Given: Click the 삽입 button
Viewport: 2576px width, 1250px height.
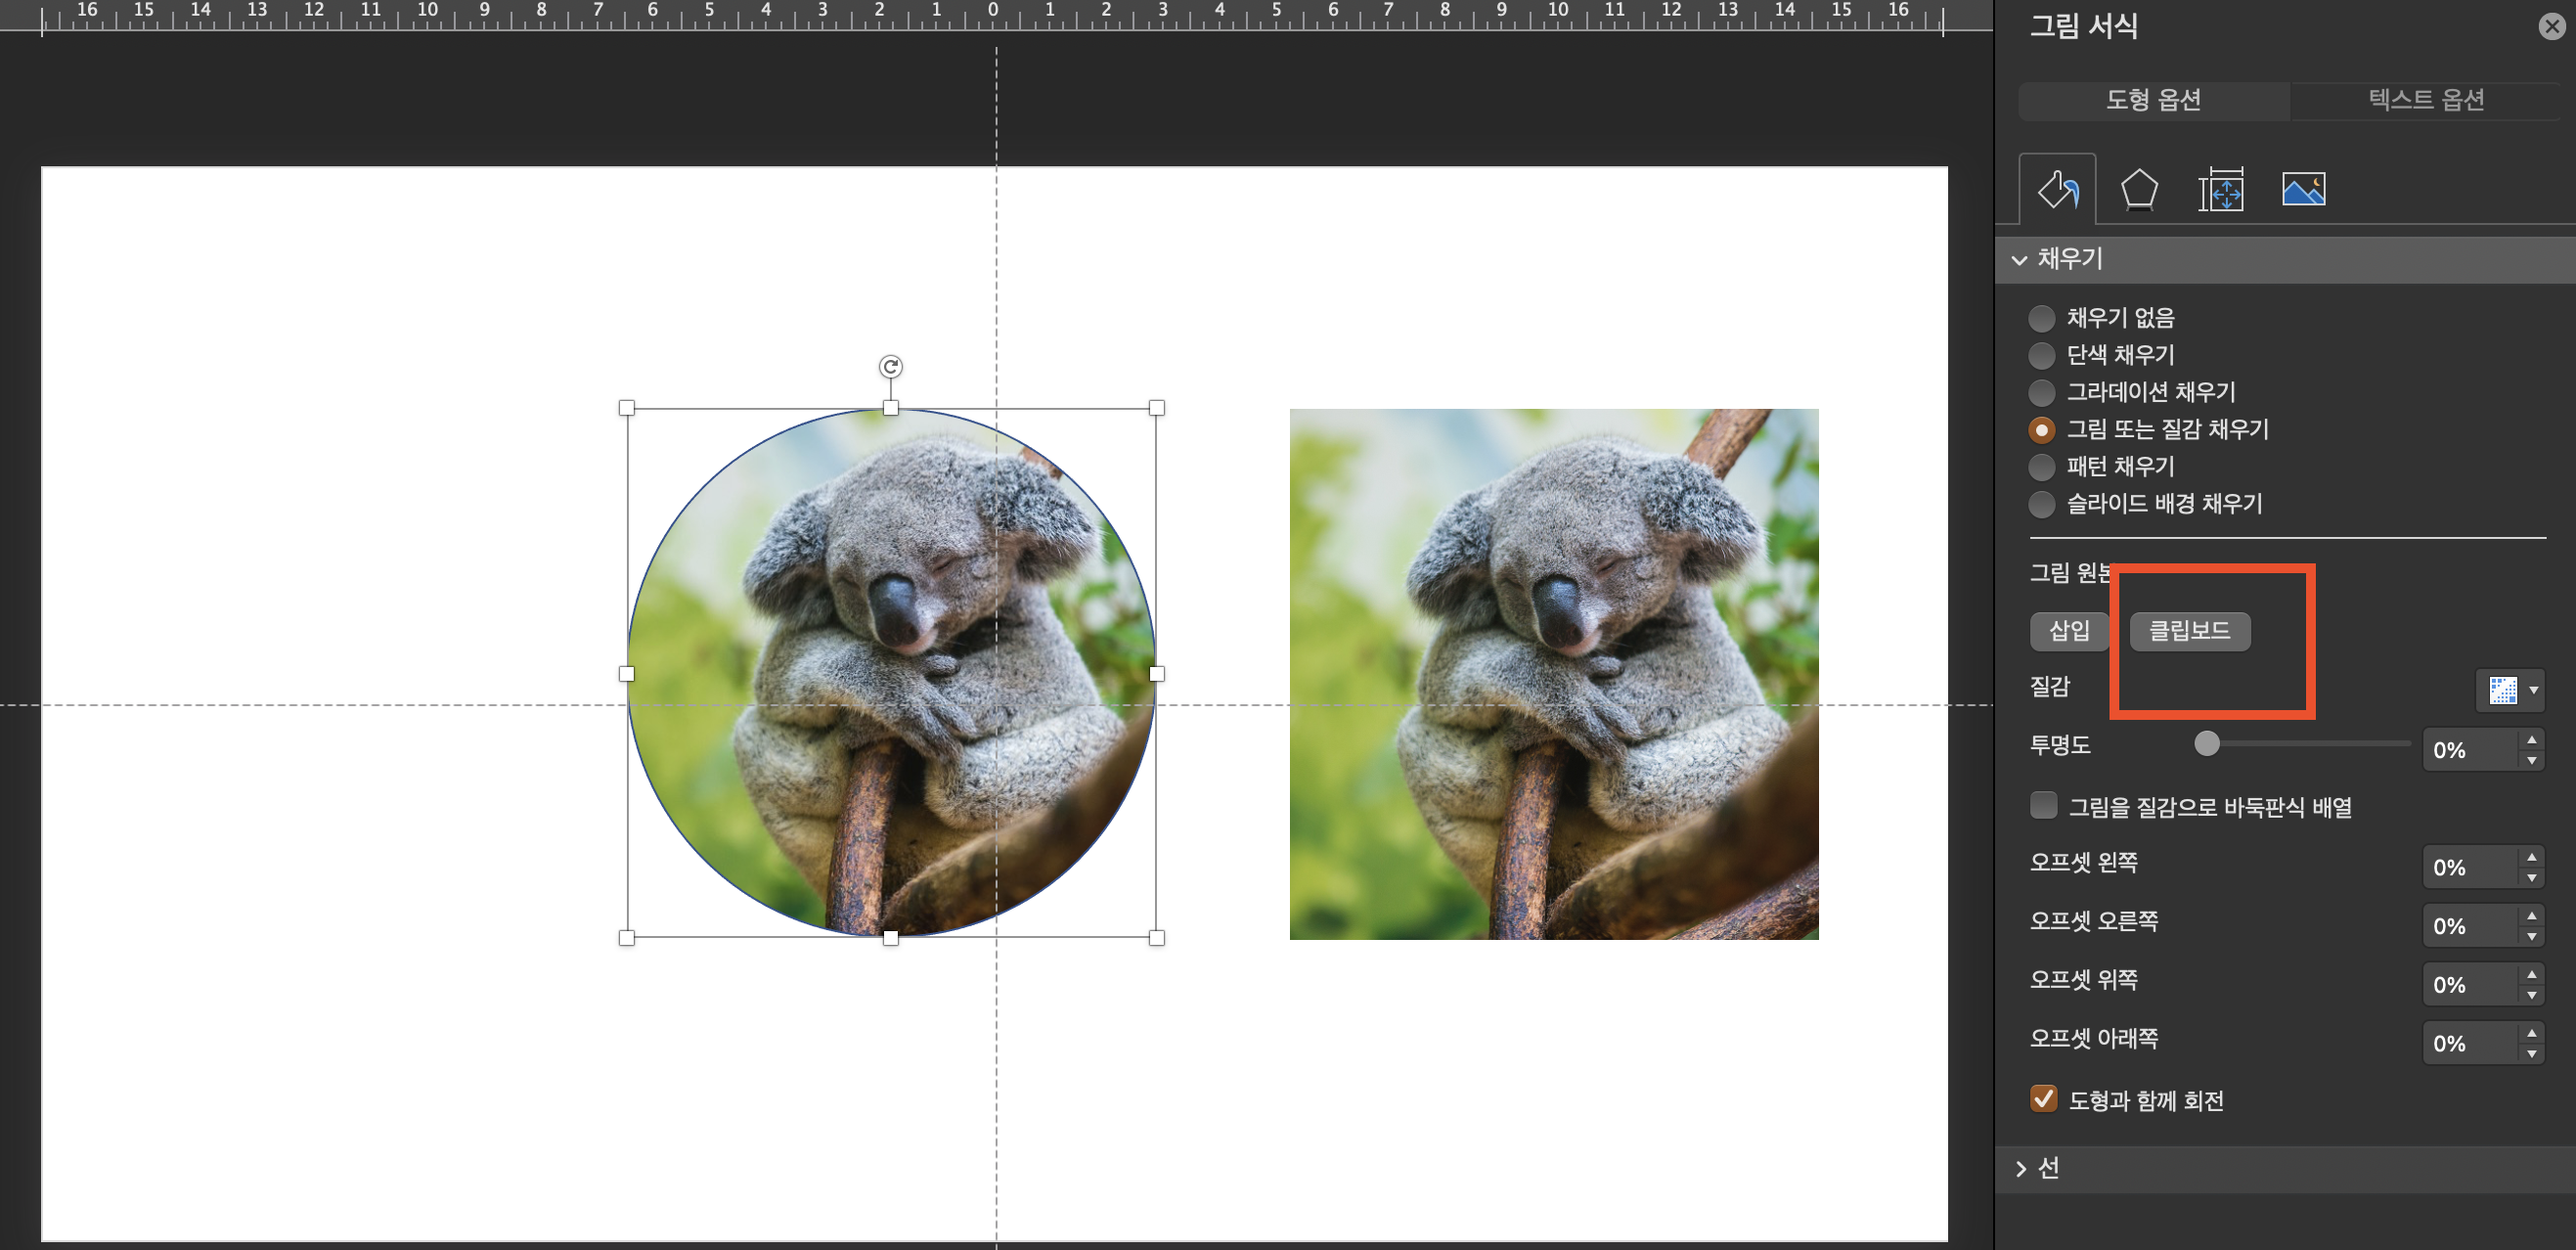Looking at the screenshot, I should point(2069,631).
